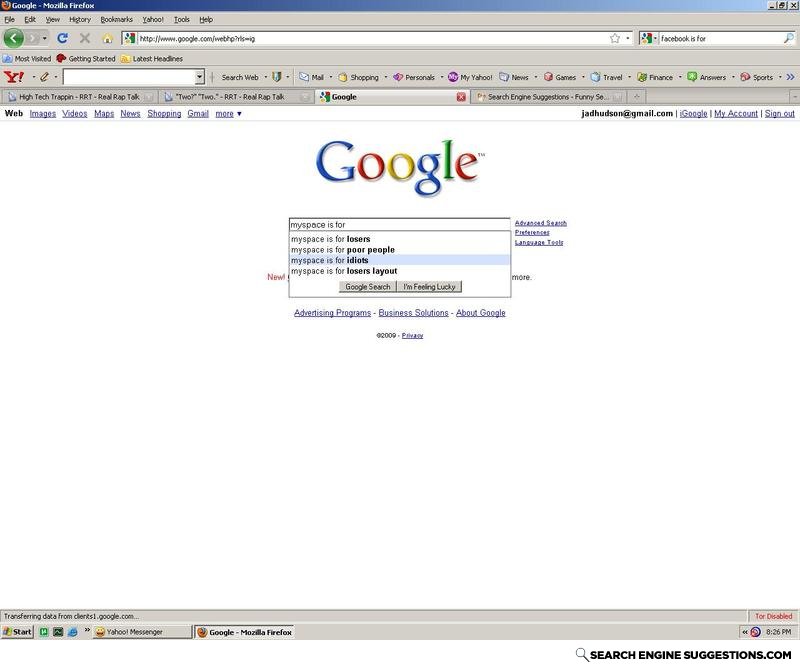Click Tor Disabled status bar toggle
This screenshot has width=800, height=666.
click(x=773, y=616)
